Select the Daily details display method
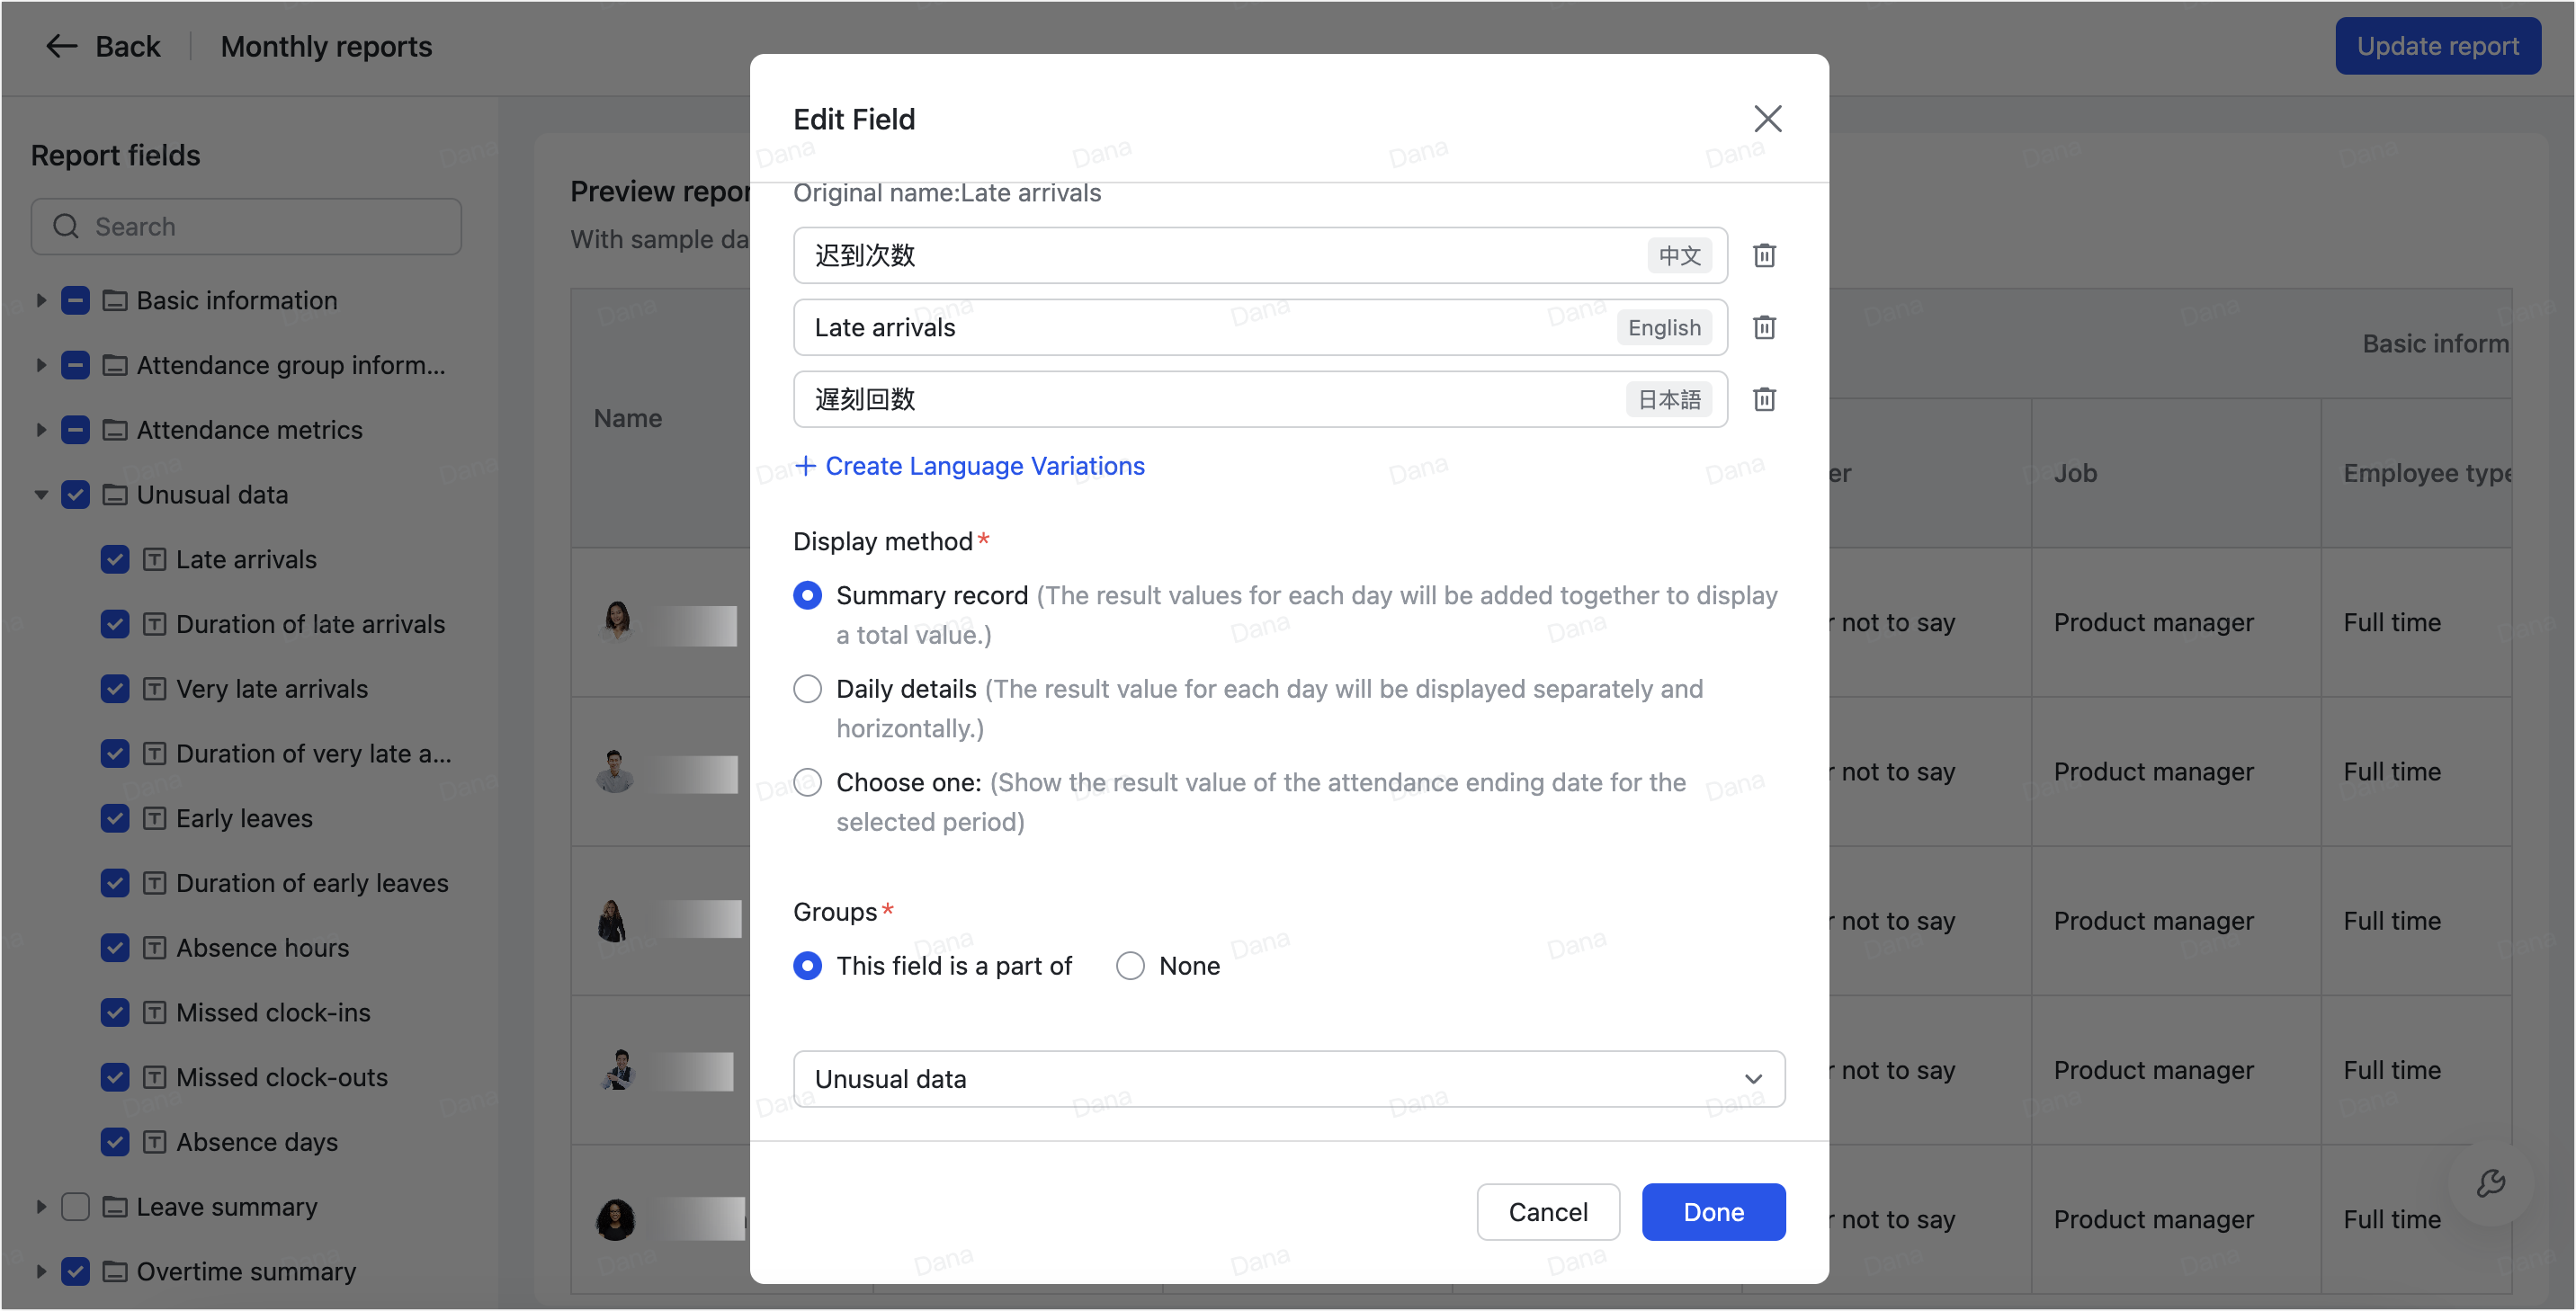This screenshot has height=1311, width=2576. point(807,689)
